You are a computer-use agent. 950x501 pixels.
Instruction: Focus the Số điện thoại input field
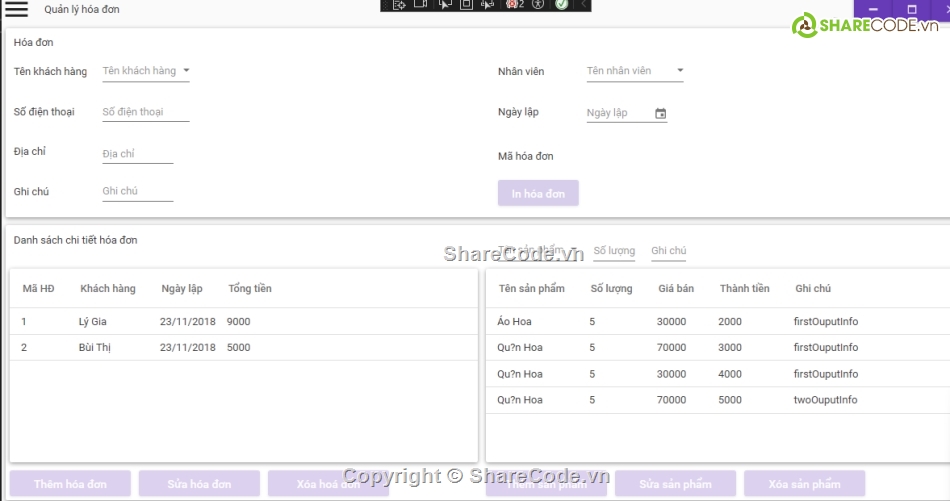(145, 112)
